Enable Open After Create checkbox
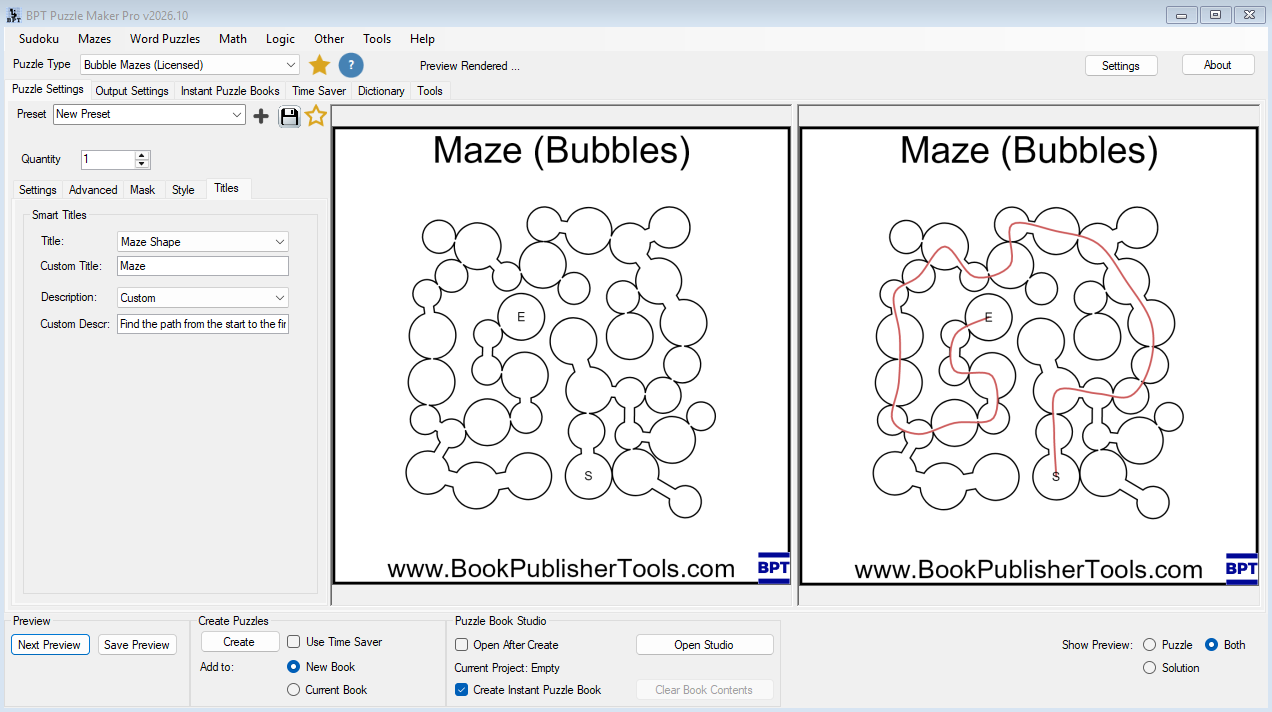The image size is (1272, 712). 462,645
